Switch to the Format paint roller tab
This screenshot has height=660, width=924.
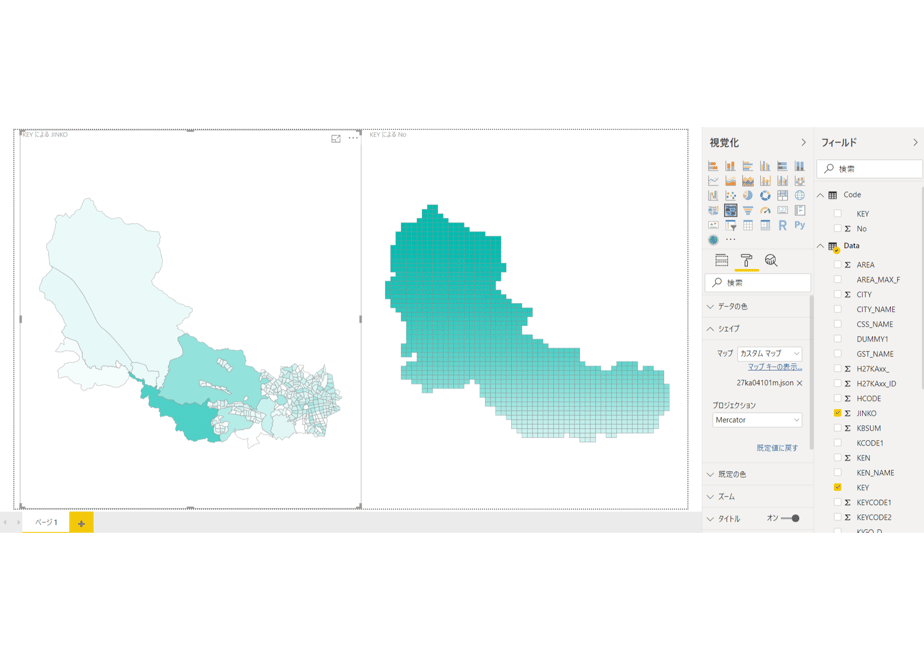click(x=746, y=260)
